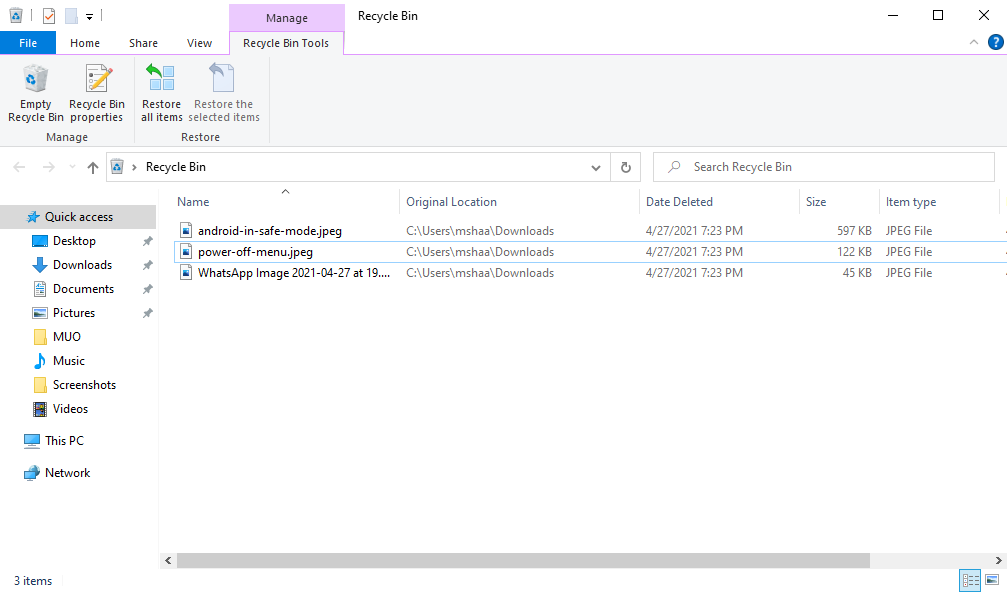Open the Customize Quick Access Toolbar dropdown
This screenshot has height=593, width=1008.
(89, 16)
